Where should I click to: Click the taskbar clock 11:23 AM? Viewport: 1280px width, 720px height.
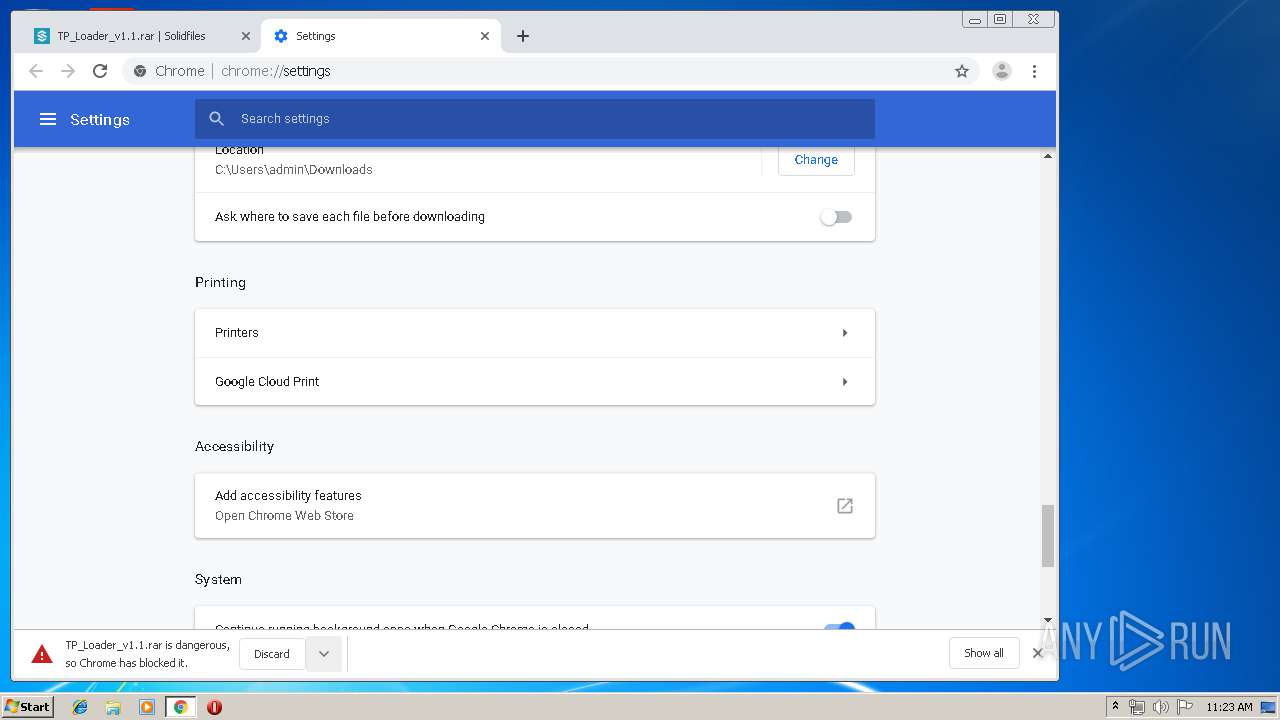[1229, 707]
